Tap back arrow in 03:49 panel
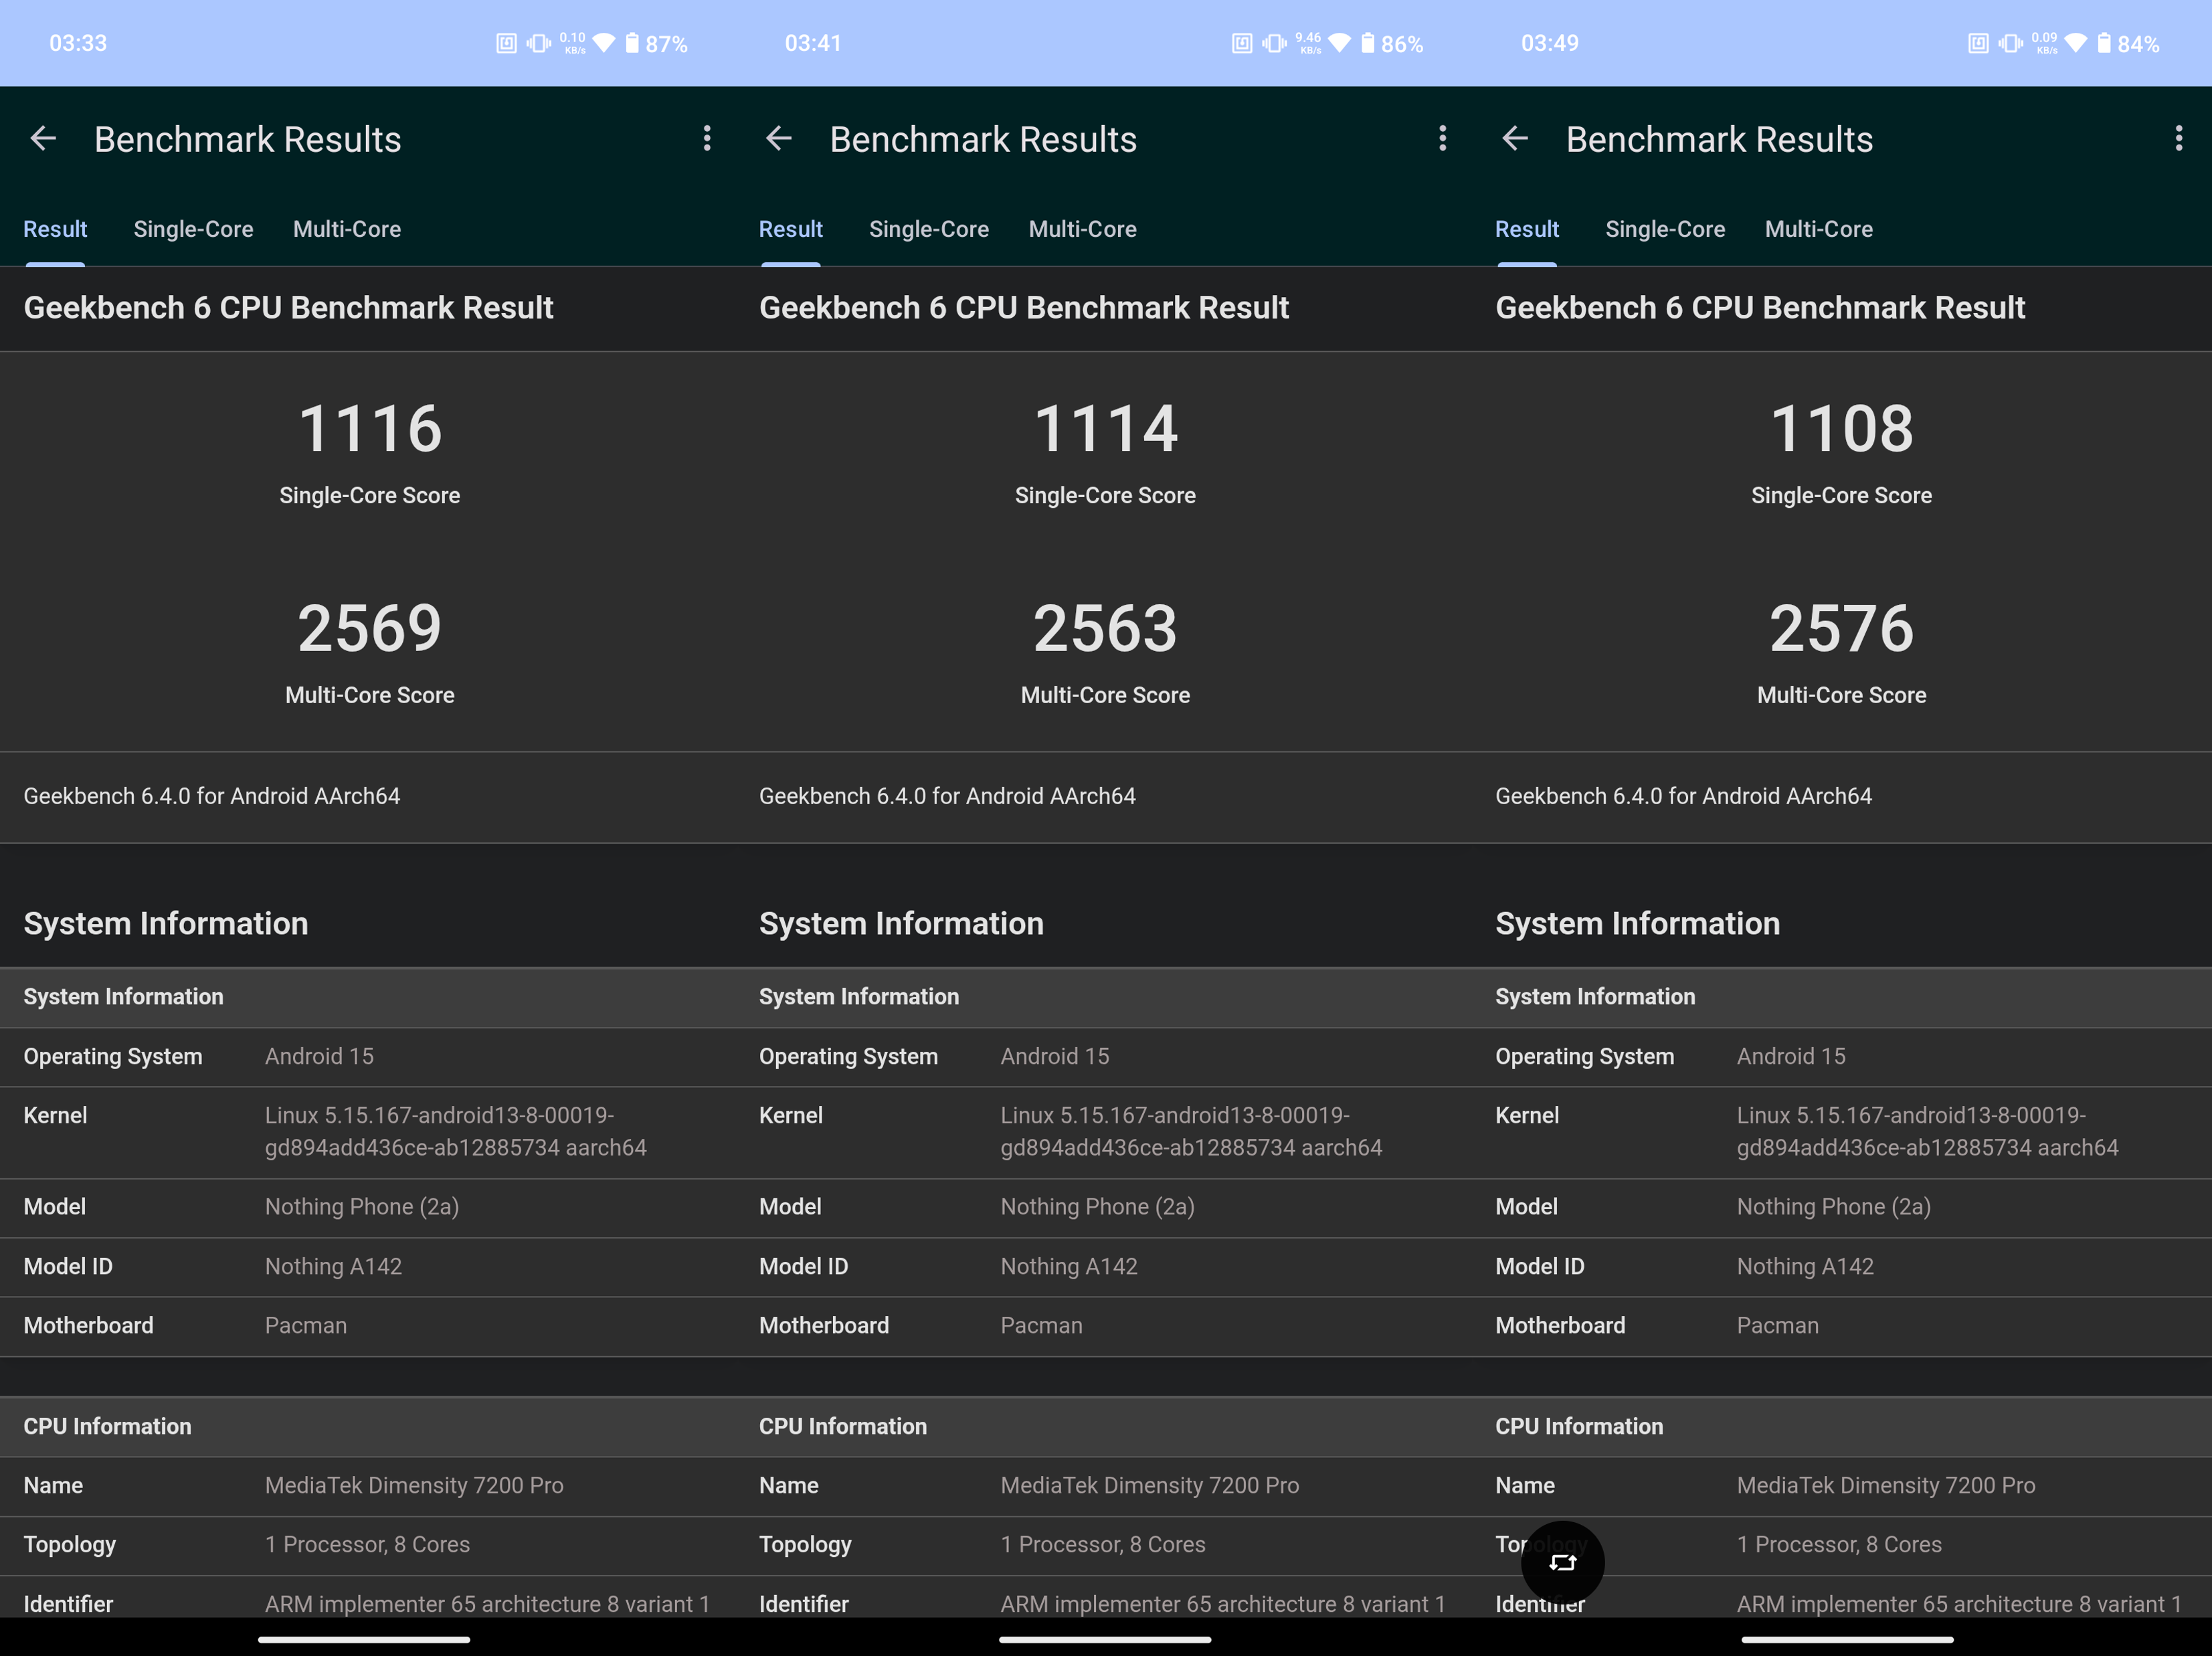 click(x=1515, y=138)
